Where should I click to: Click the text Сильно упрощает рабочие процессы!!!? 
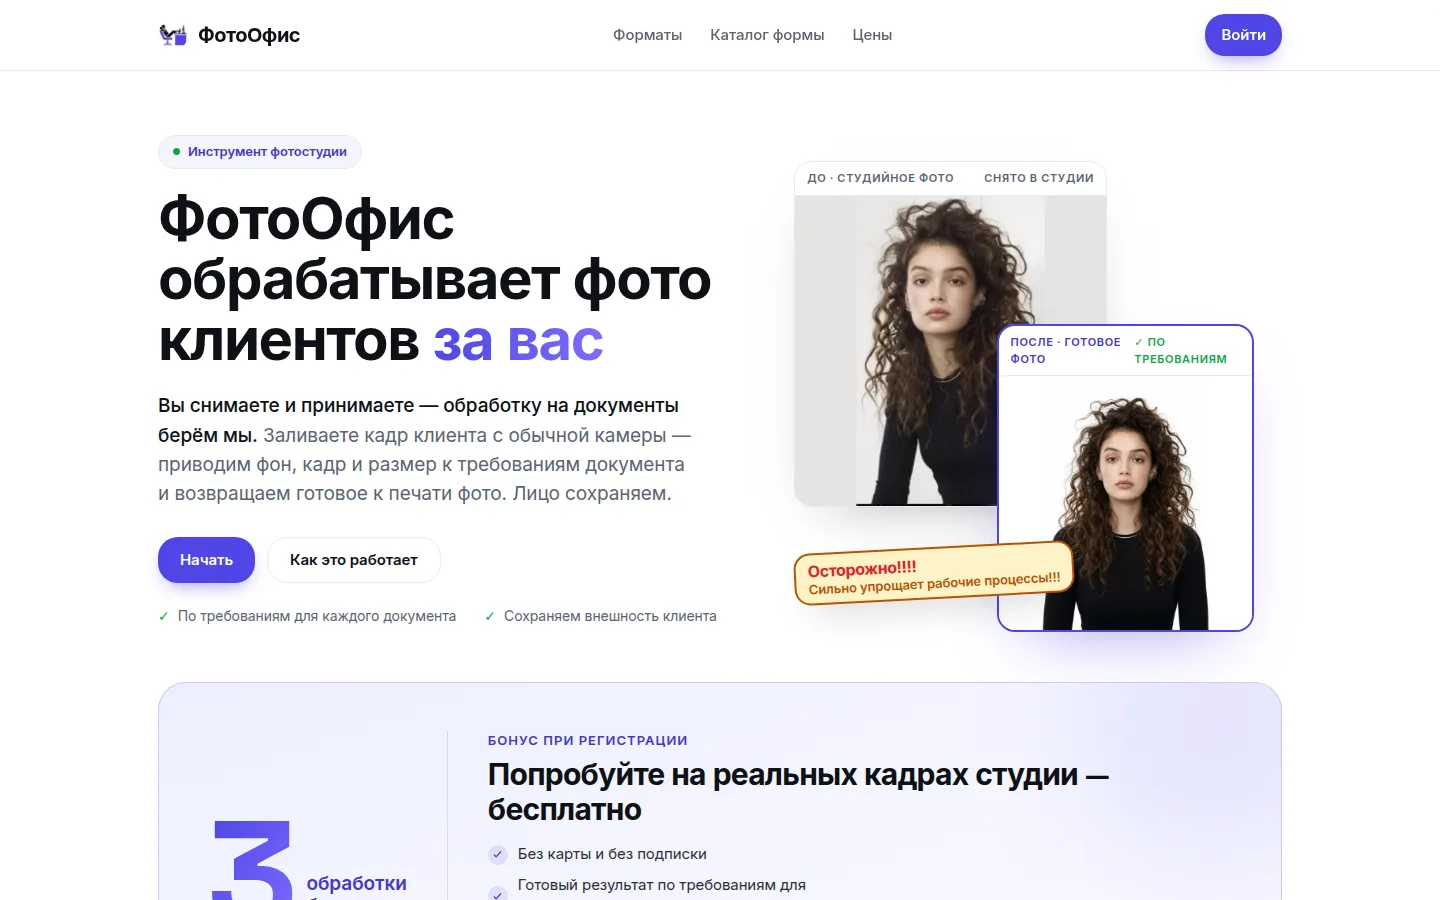click(x=934, y=583)
